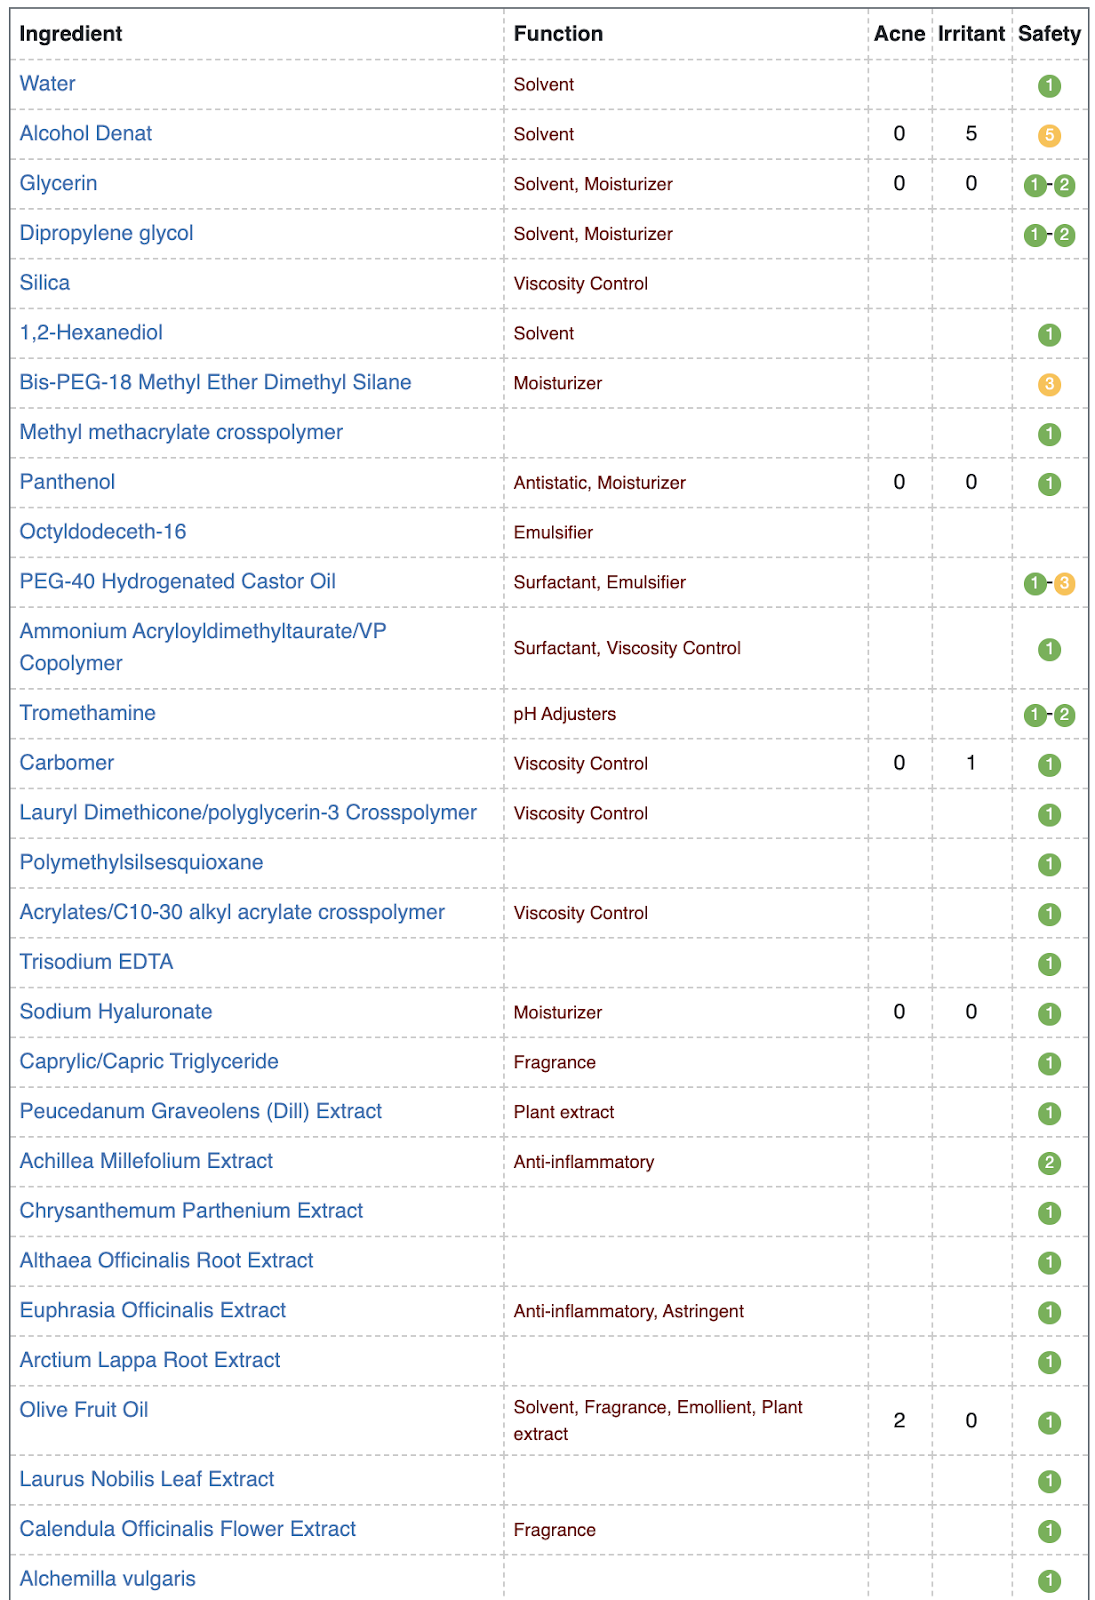Click the green safety badge for Water
Screen dimensions: 1095x1600
[x=1049, y=86]
